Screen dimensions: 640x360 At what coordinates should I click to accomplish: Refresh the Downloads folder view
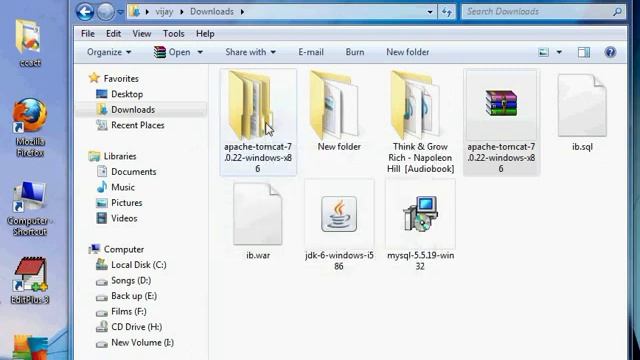point(447,12)
